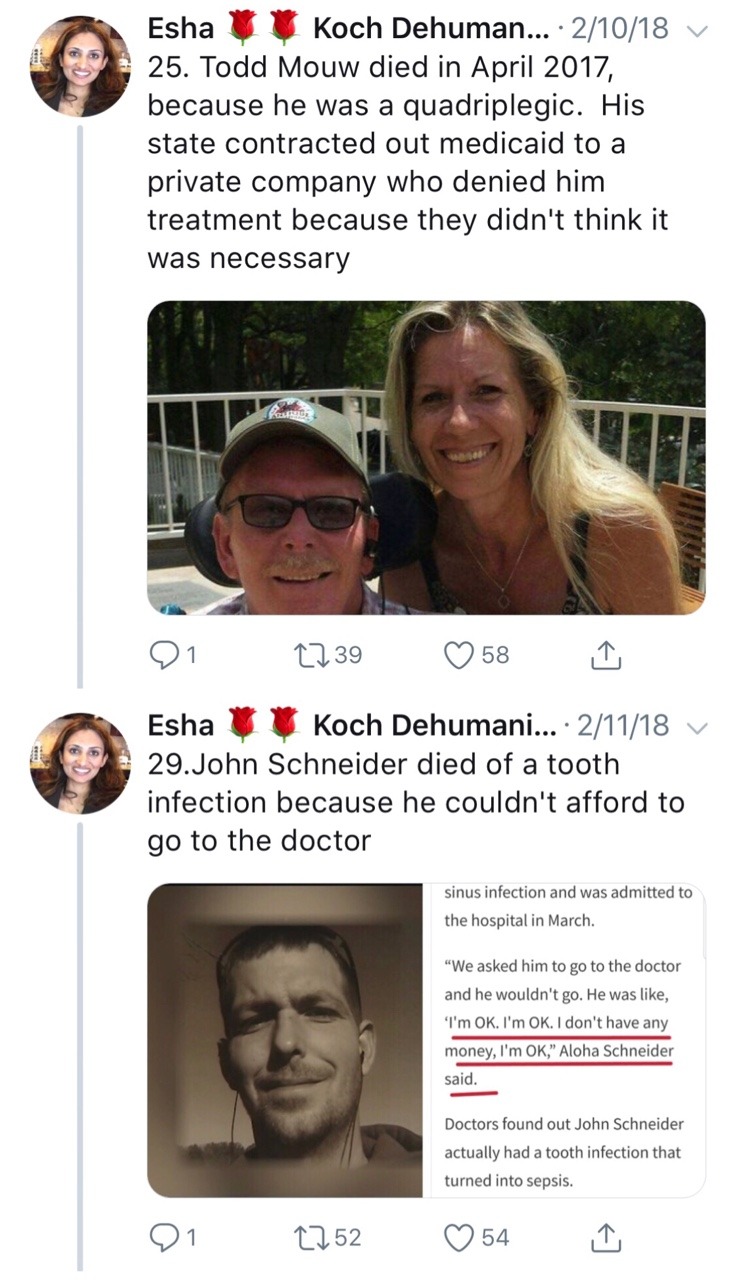
Task: Expand the chevron menu on 2/11/18 tweet
Action: [x=698, y=727]
